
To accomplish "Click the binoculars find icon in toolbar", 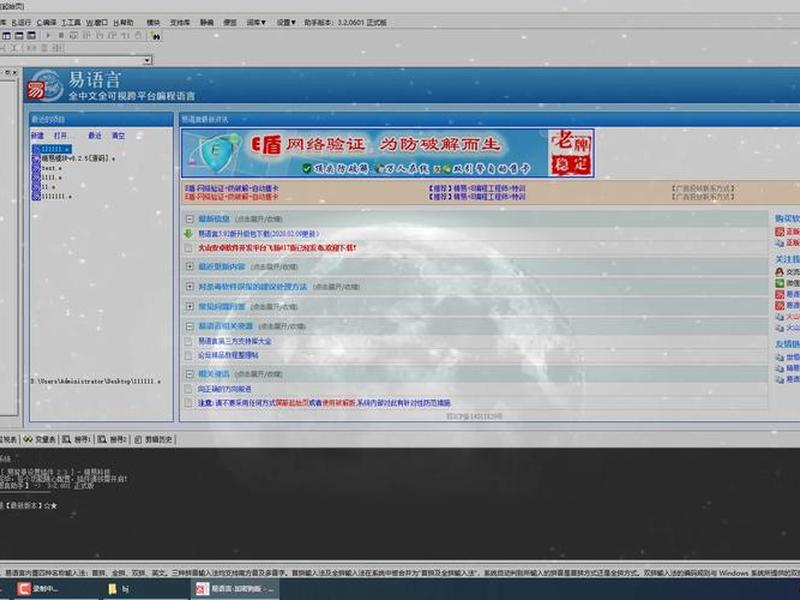I will click(155, 36).
